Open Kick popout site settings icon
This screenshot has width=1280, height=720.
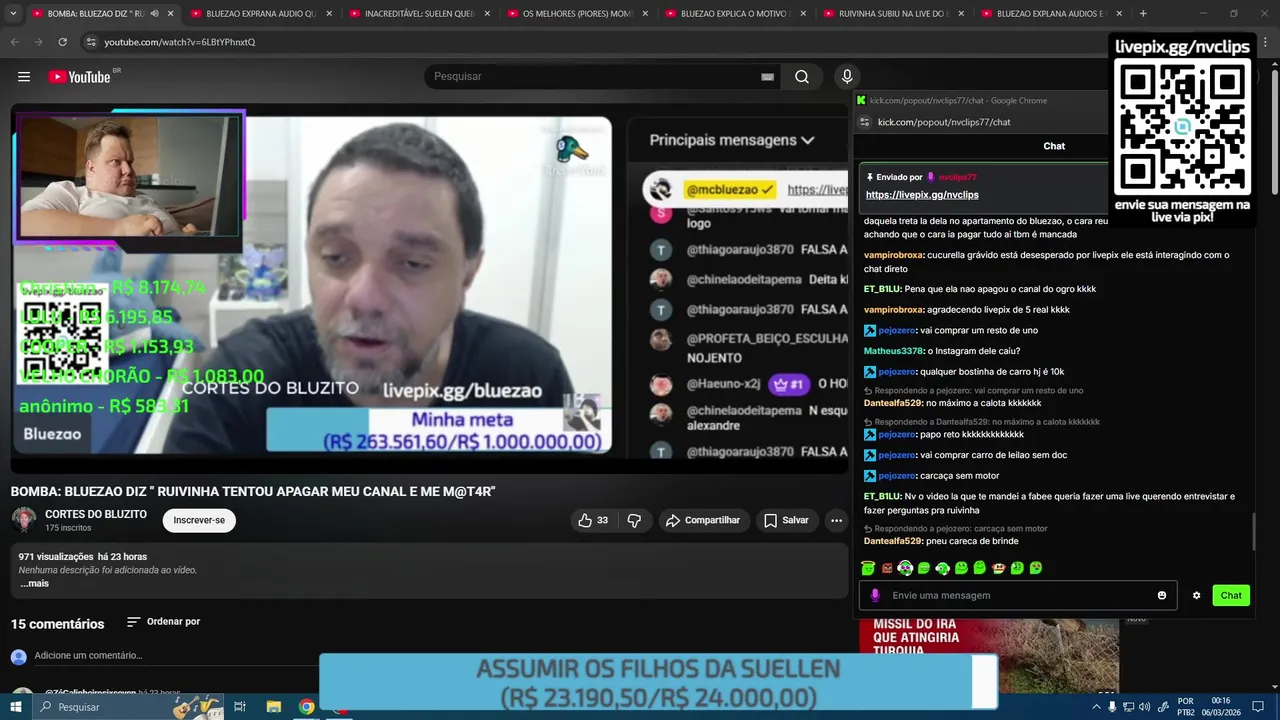click(x=866, y=122)
